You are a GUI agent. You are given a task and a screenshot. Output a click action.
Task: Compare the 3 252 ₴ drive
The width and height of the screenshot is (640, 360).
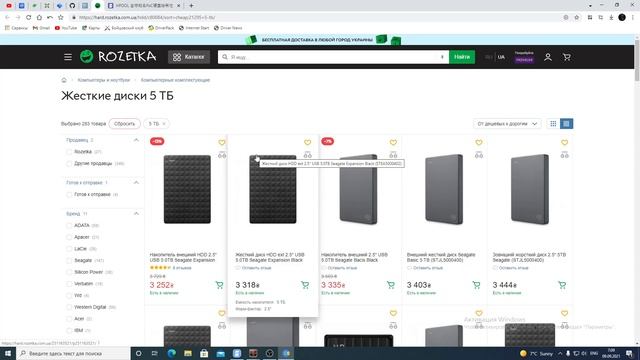pos(222,155)
